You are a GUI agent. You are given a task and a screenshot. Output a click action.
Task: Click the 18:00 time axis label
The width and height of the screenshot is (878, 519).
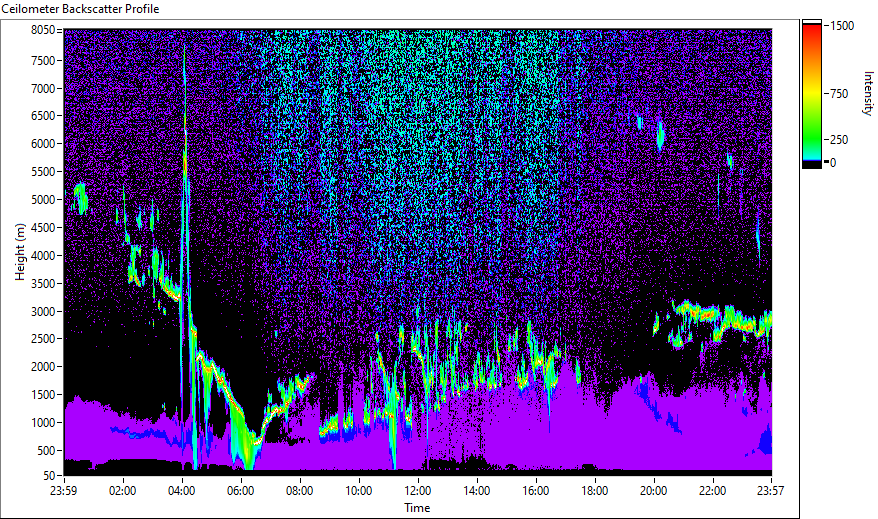tap(595, 491)
